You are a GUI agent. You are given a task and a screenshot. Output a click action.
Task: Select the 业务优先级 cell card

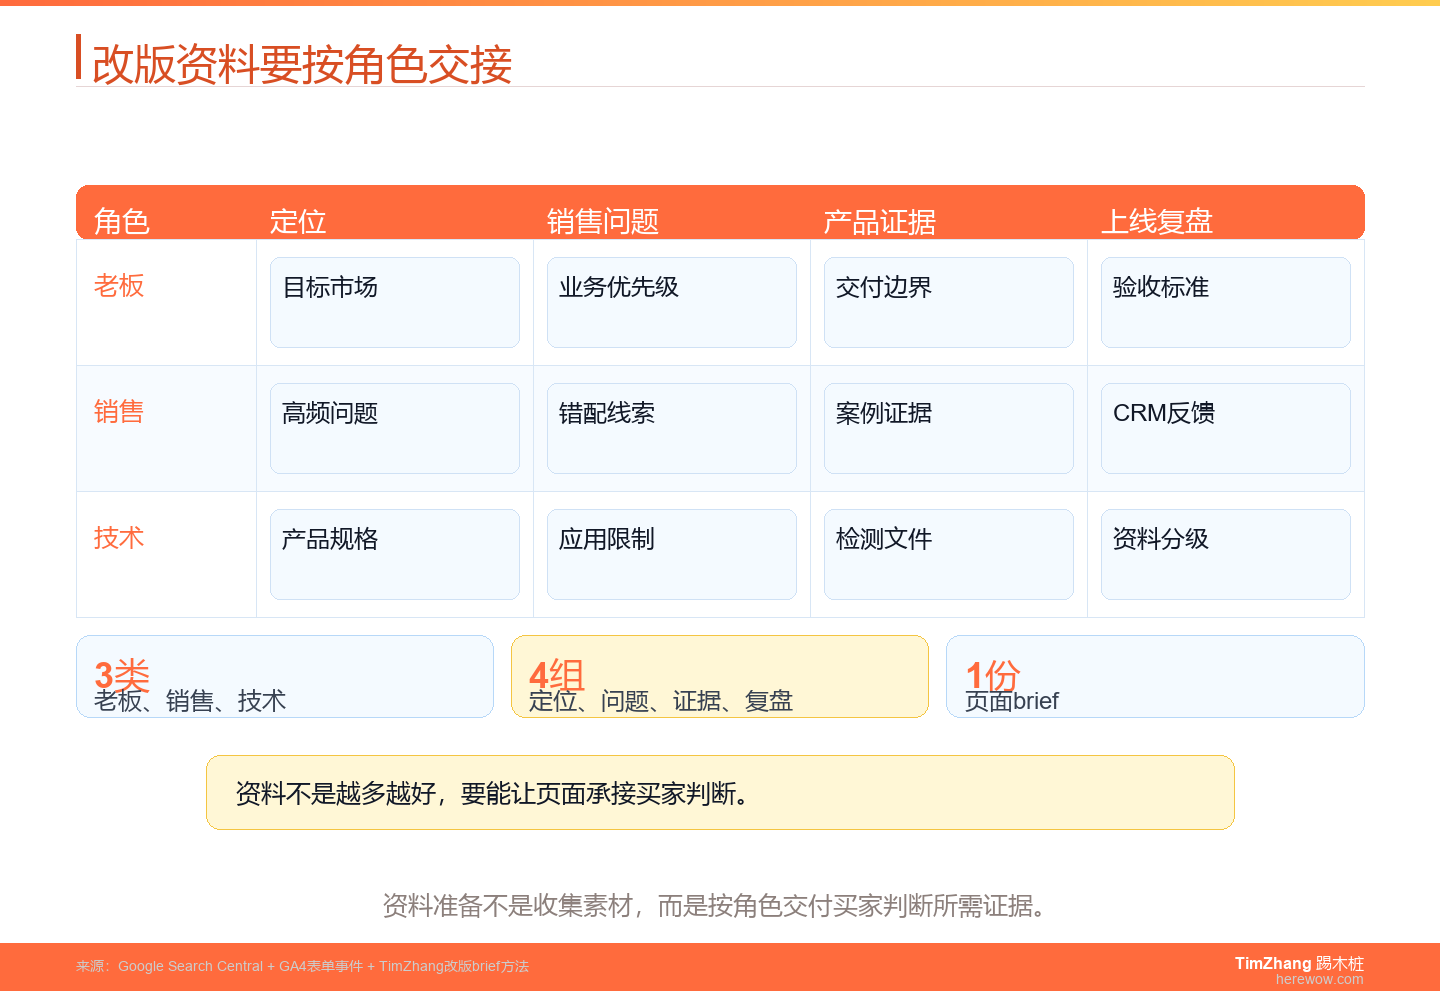tap(672, 303)
